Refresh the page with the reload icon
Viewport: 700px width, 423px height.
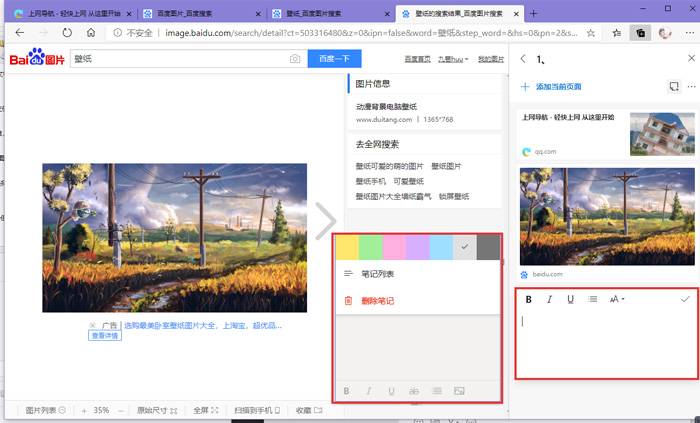coord(67,33)
